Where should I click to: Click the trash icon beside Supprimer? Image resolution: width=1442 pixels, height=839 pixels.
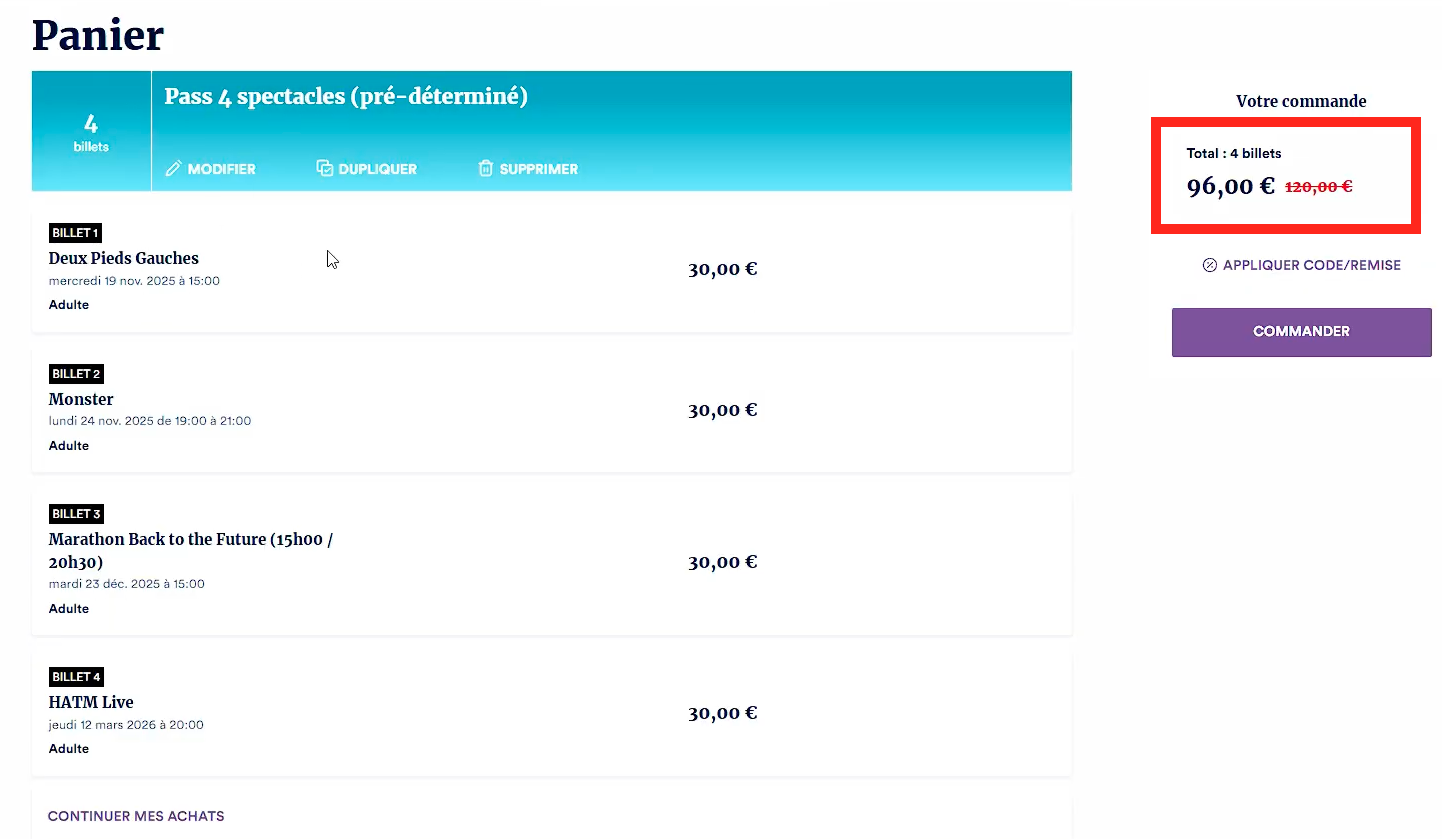pos(486,169)
